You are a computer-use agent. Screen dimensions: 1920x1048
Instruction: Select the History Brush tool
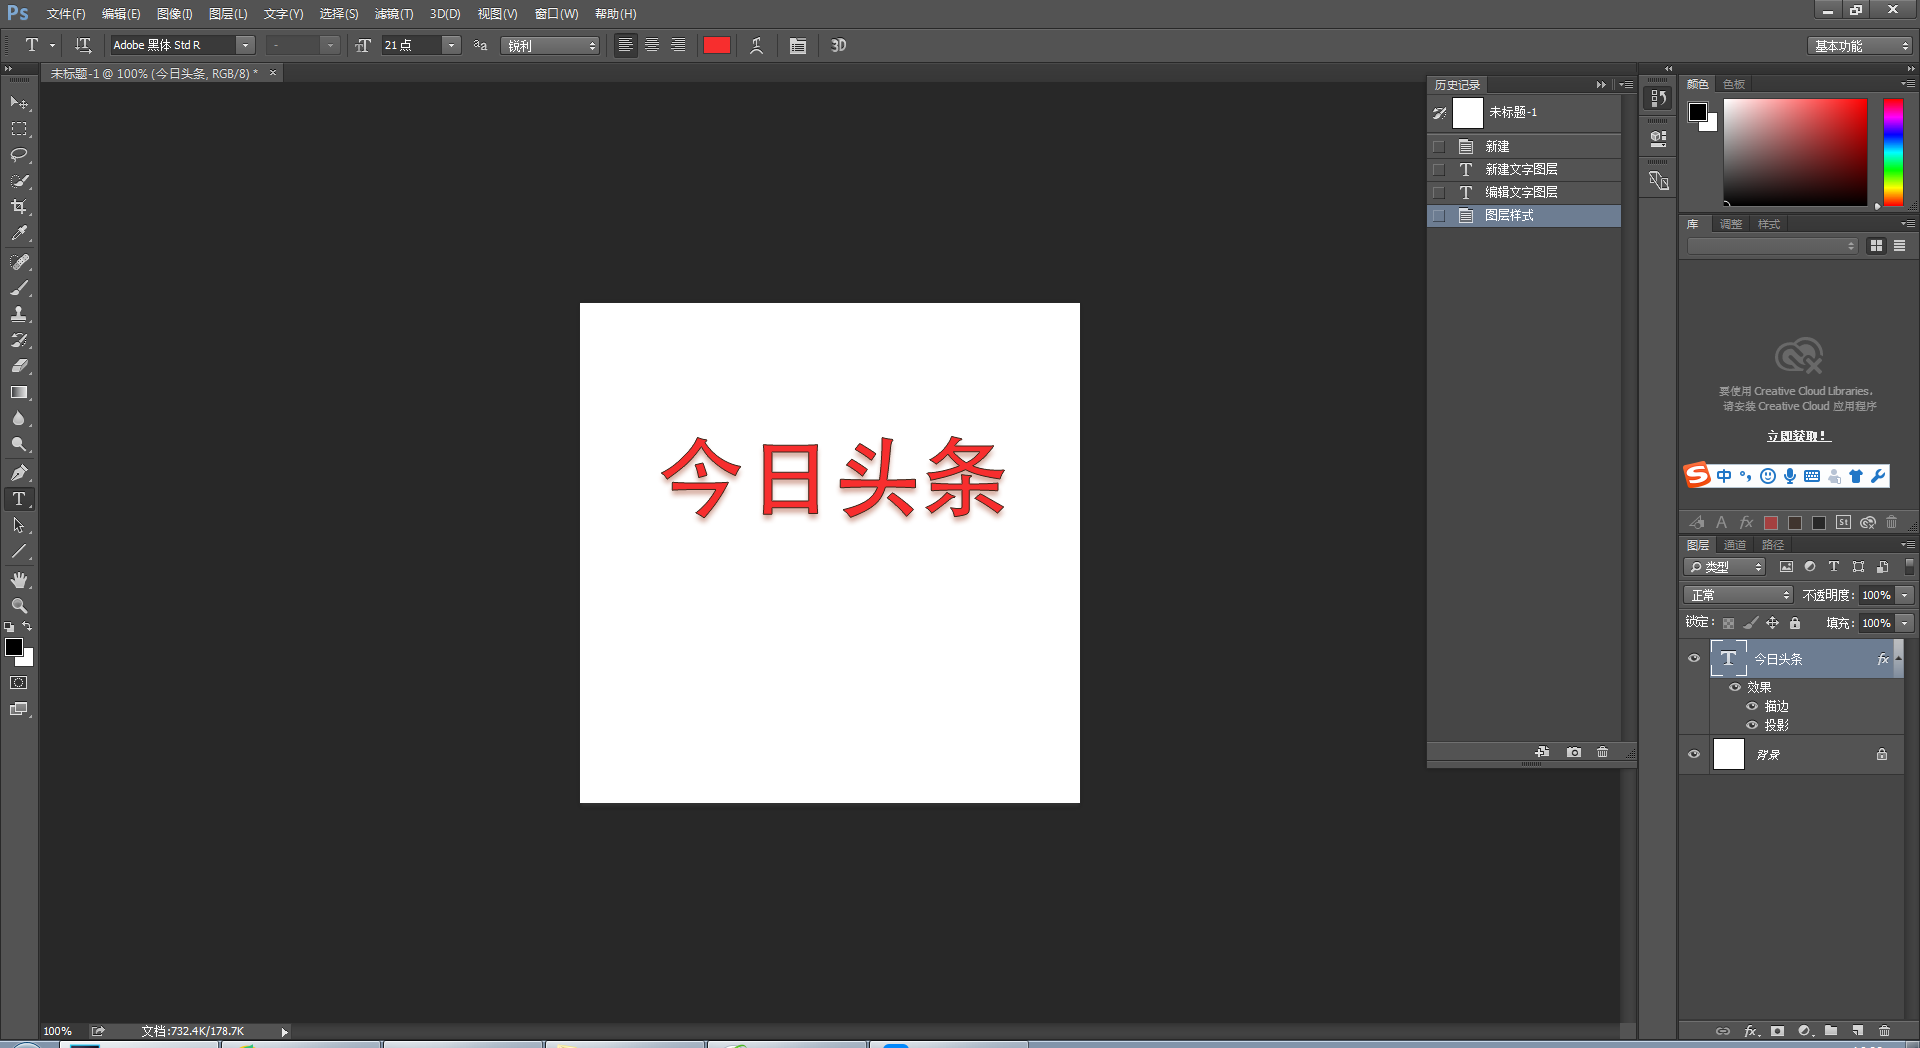(19, 340)
